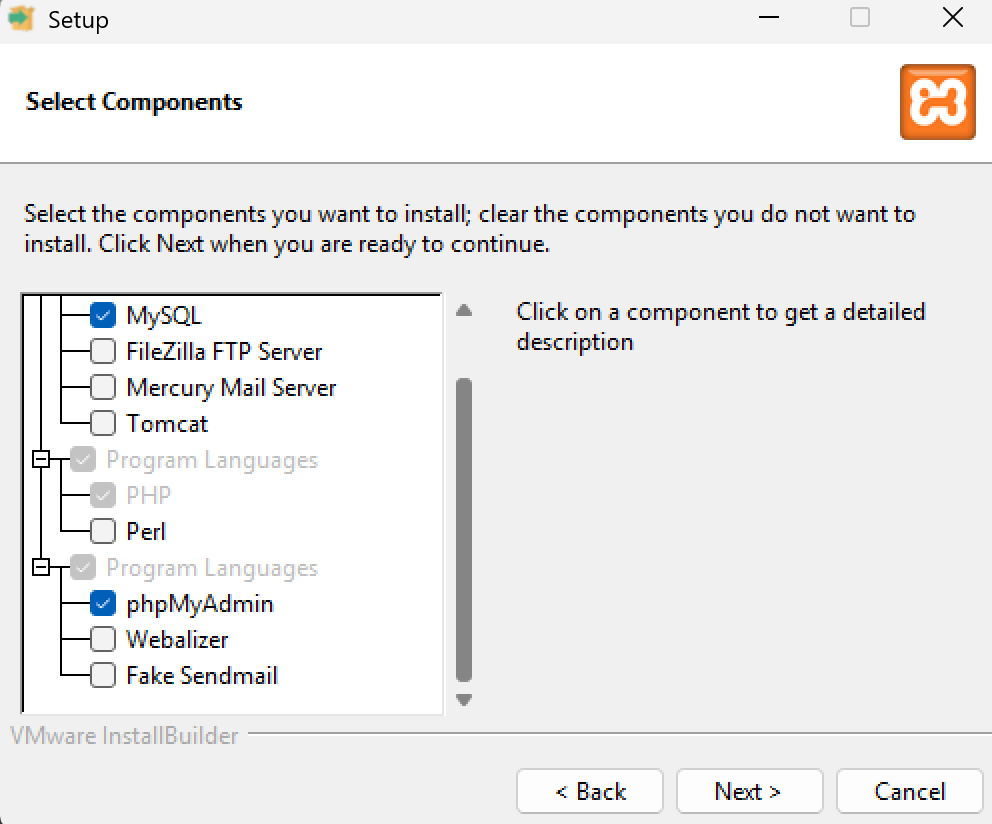Check the Fake Sendmail component

[101, 675]
